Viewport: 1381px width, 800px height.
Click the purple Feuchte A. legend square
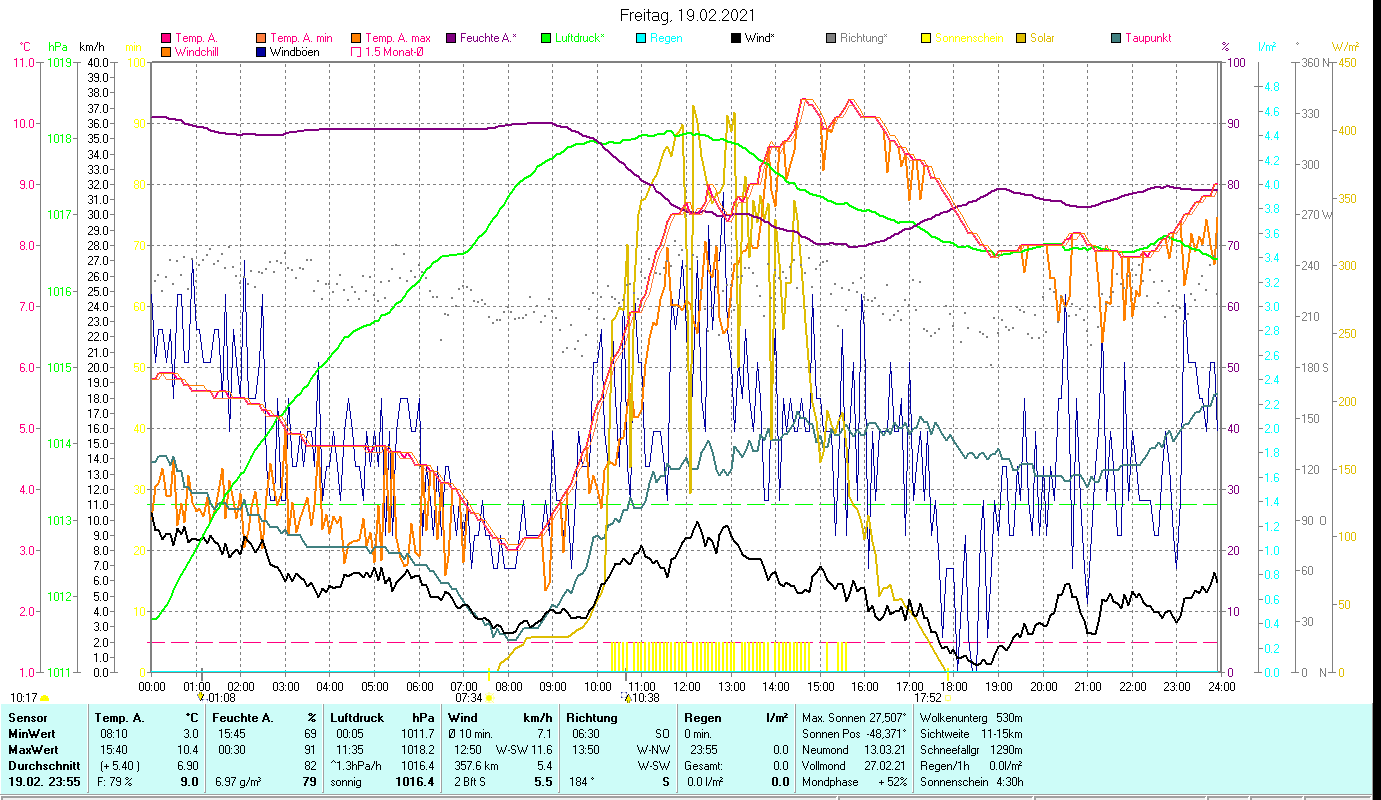click(x=451, y=38)
